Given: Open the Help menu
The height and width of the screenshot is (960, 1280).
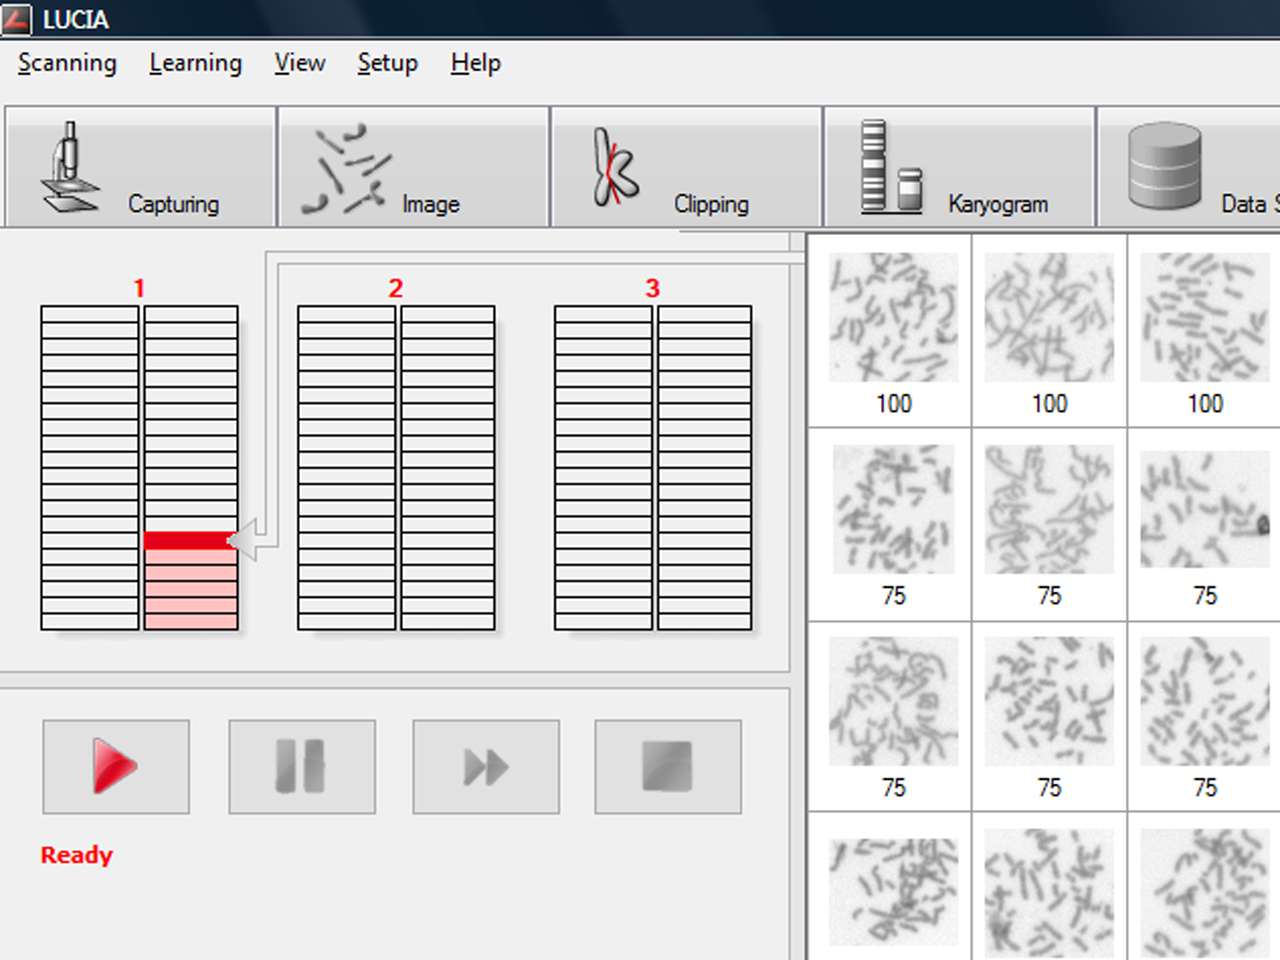Looking at the screenshot, I should coord(475,63).
